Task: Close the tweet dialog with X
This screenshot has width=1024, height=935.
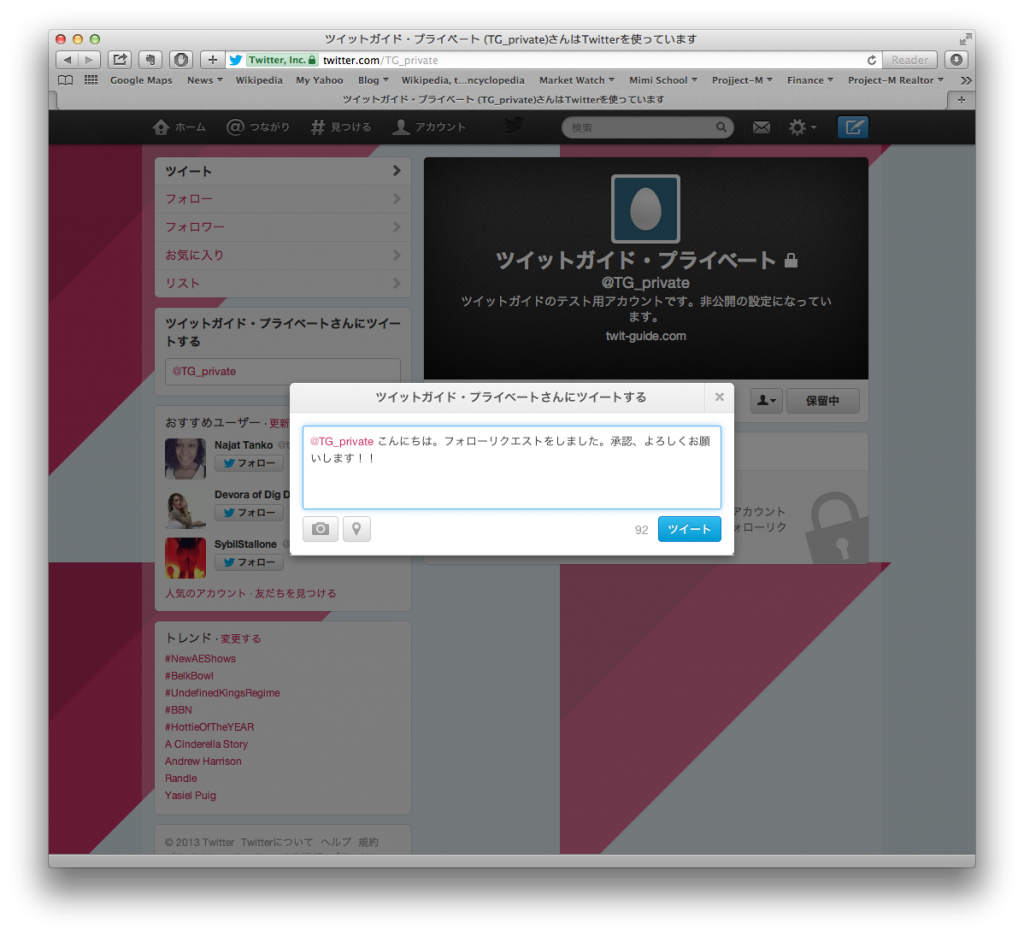Action: coord(719,397)
